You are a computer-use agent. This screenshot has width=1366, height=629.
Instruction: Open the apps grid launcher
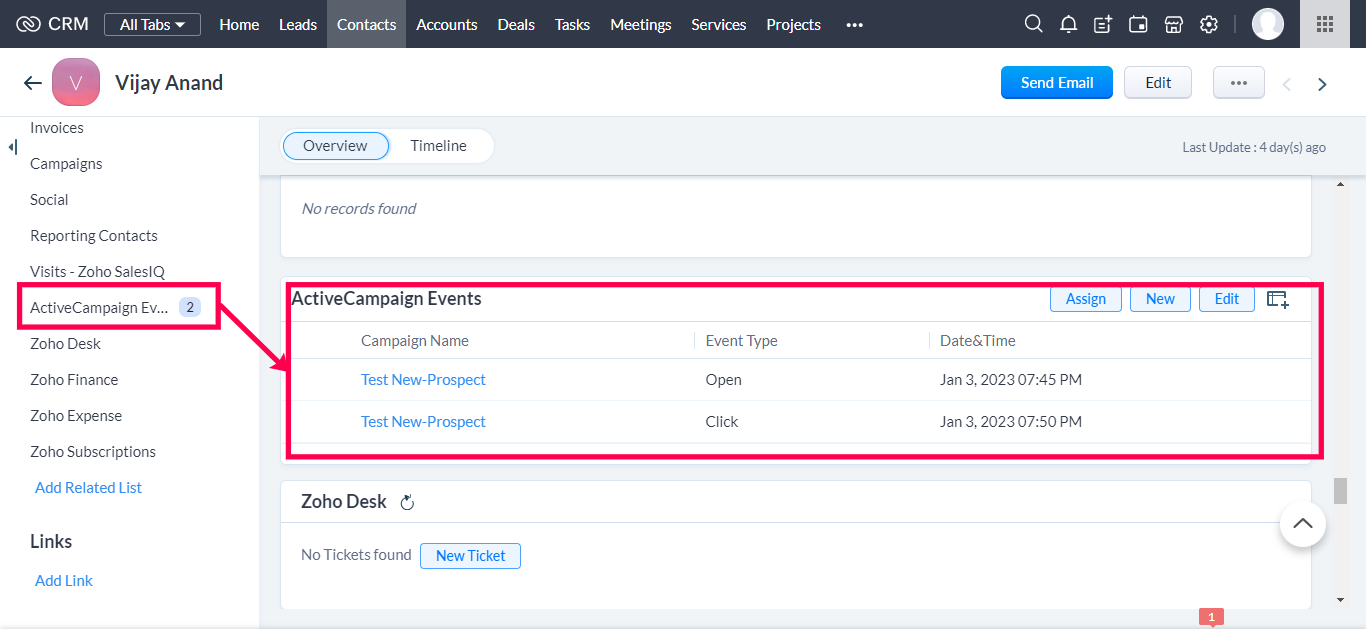click(1325, 24)
